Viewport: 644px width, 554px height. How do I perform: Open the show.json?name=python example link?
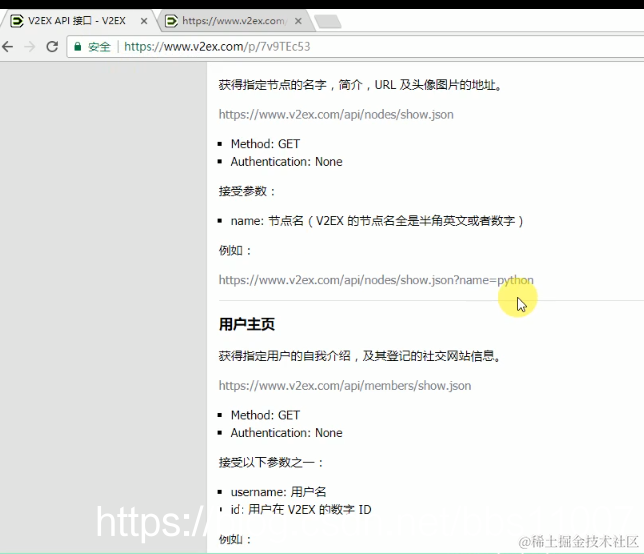(376, 280)
